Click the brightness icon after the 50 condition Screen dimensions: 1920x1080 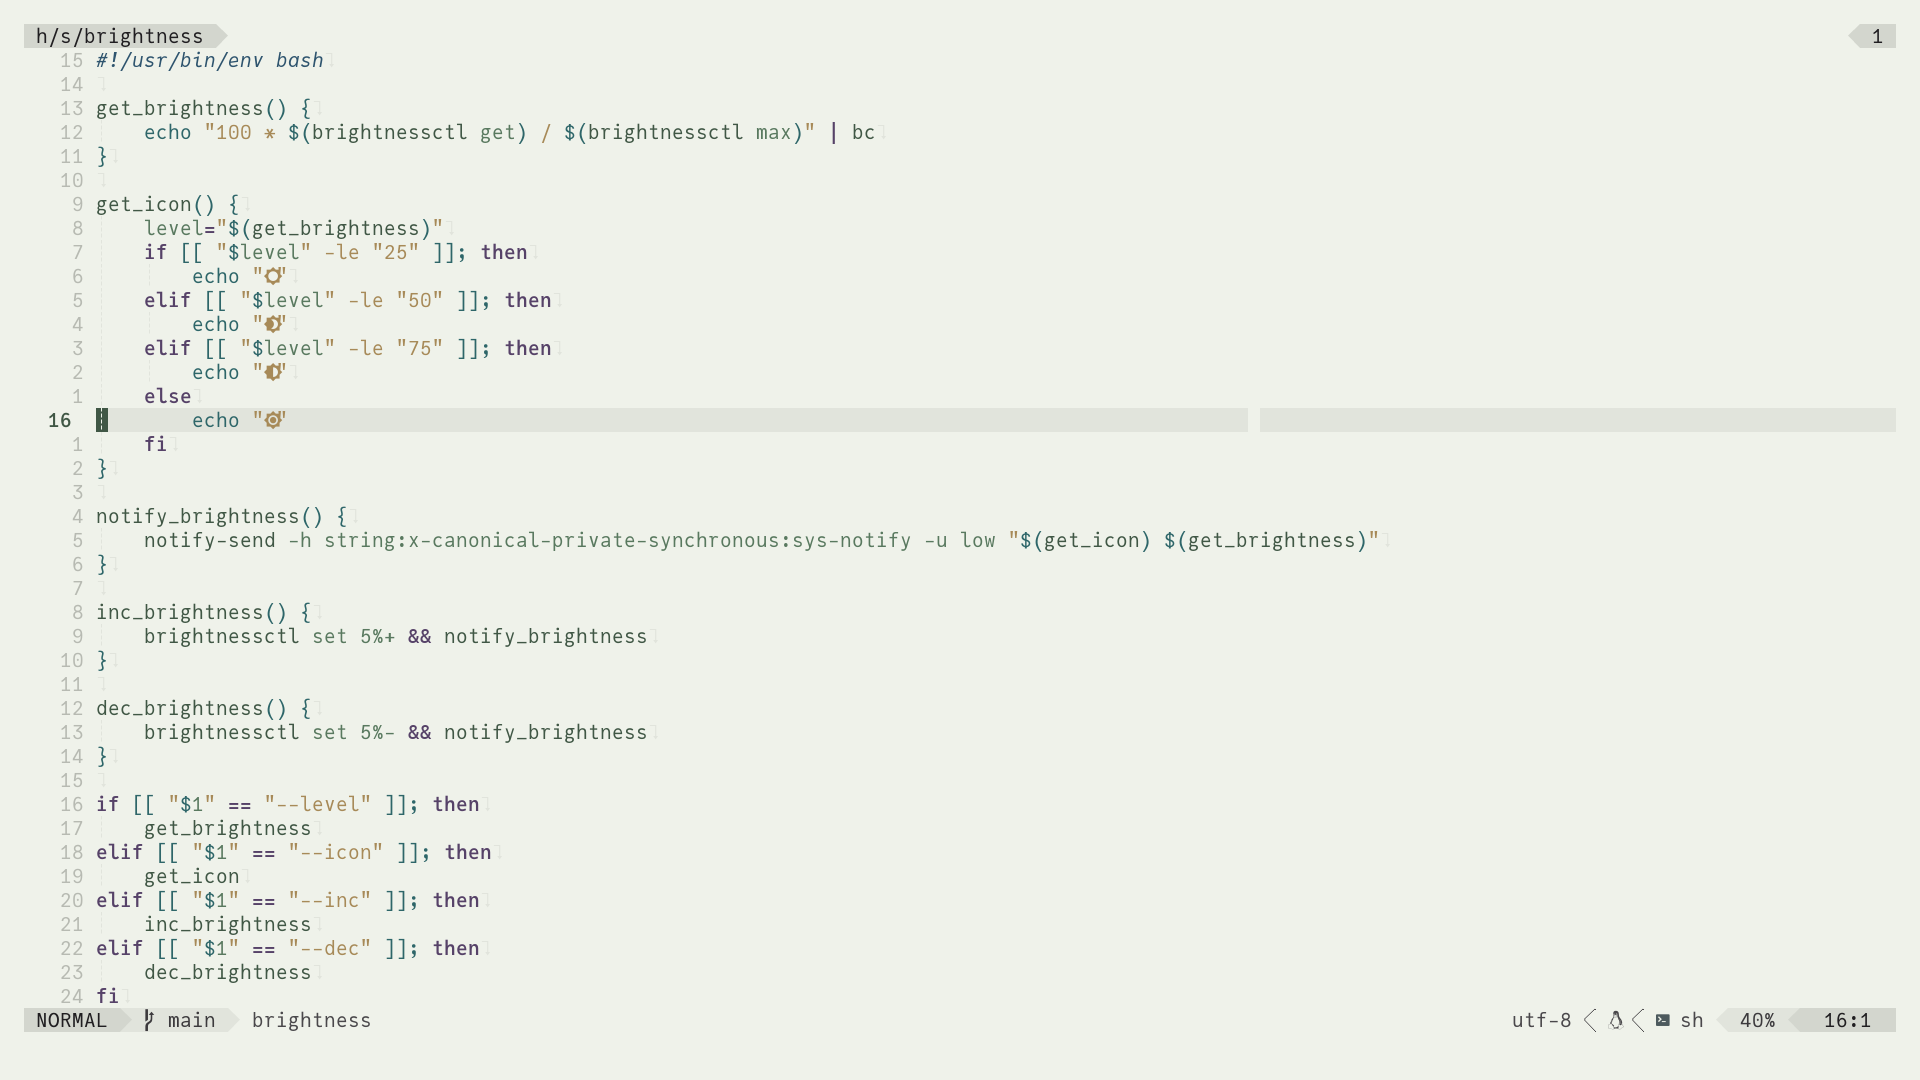point(274,324)
